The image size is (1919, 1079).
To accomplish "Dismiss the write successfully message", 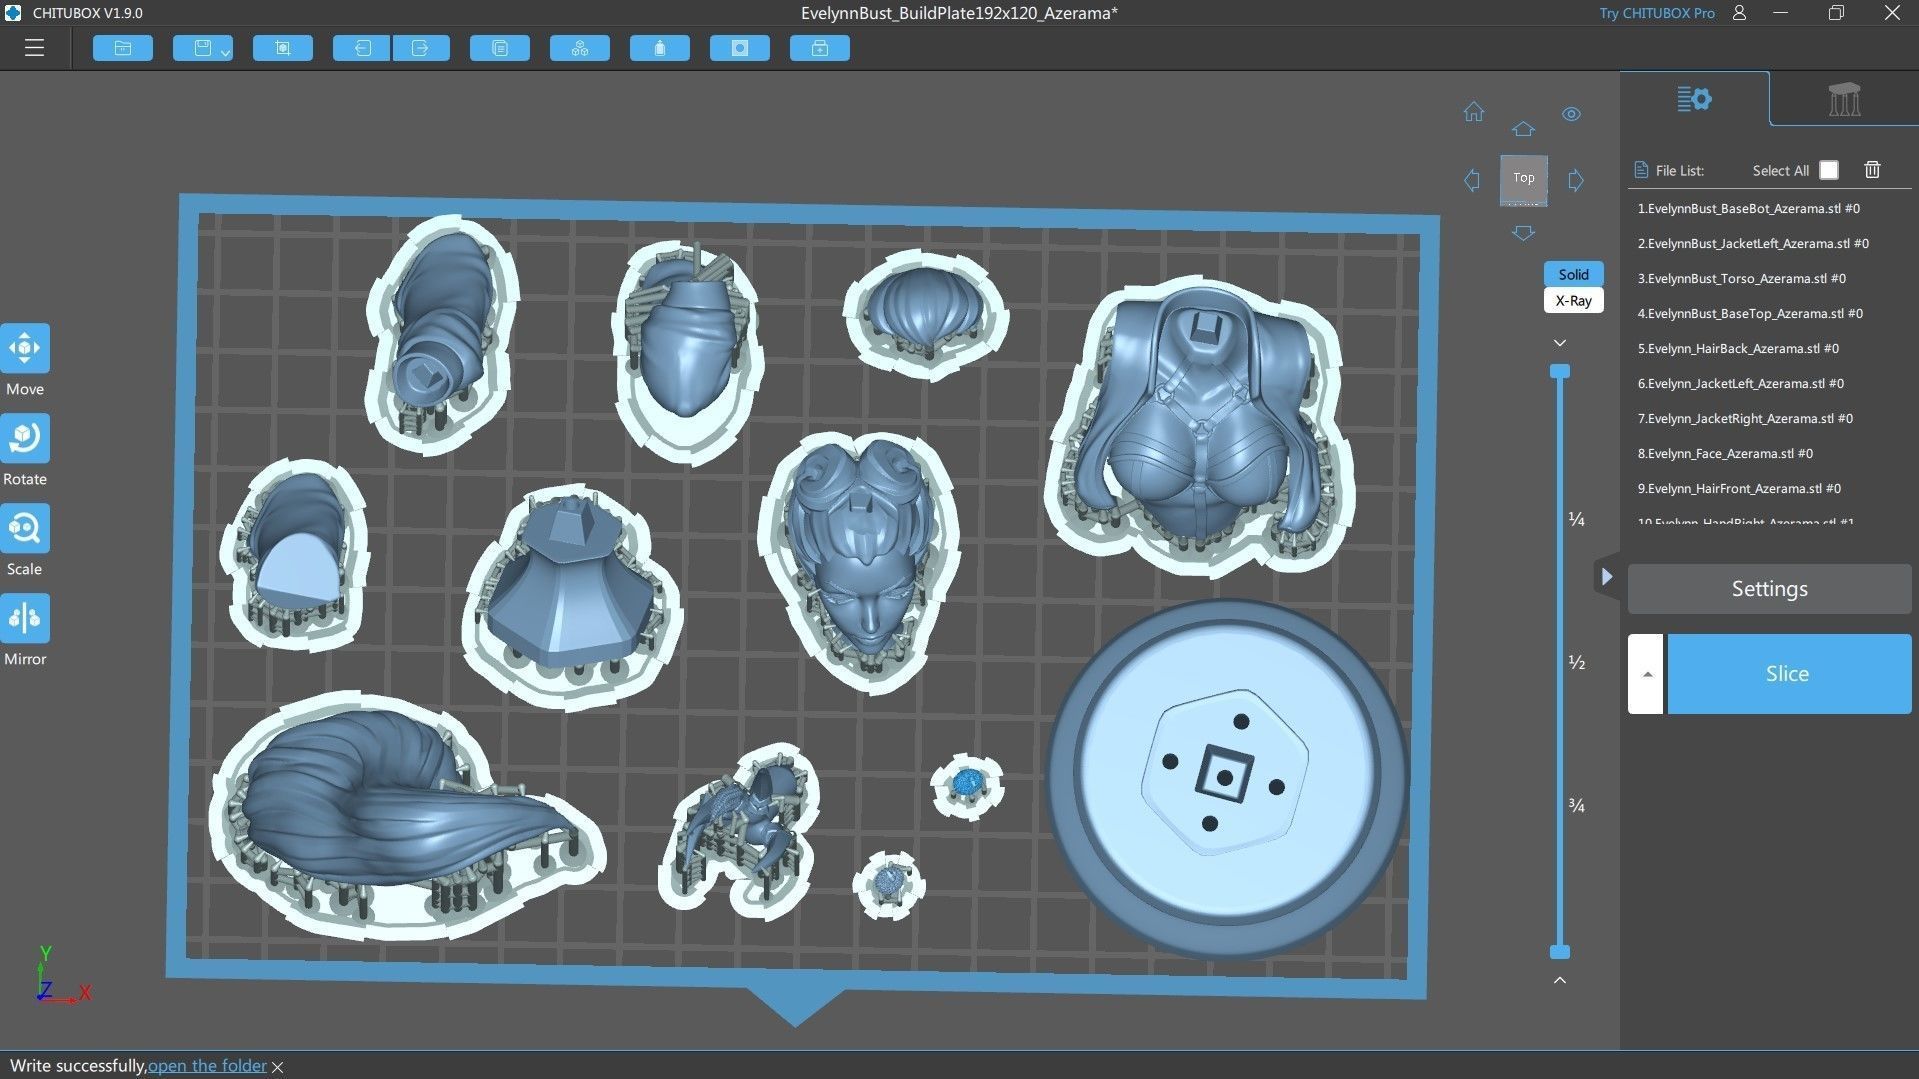I will point(278,1067).
